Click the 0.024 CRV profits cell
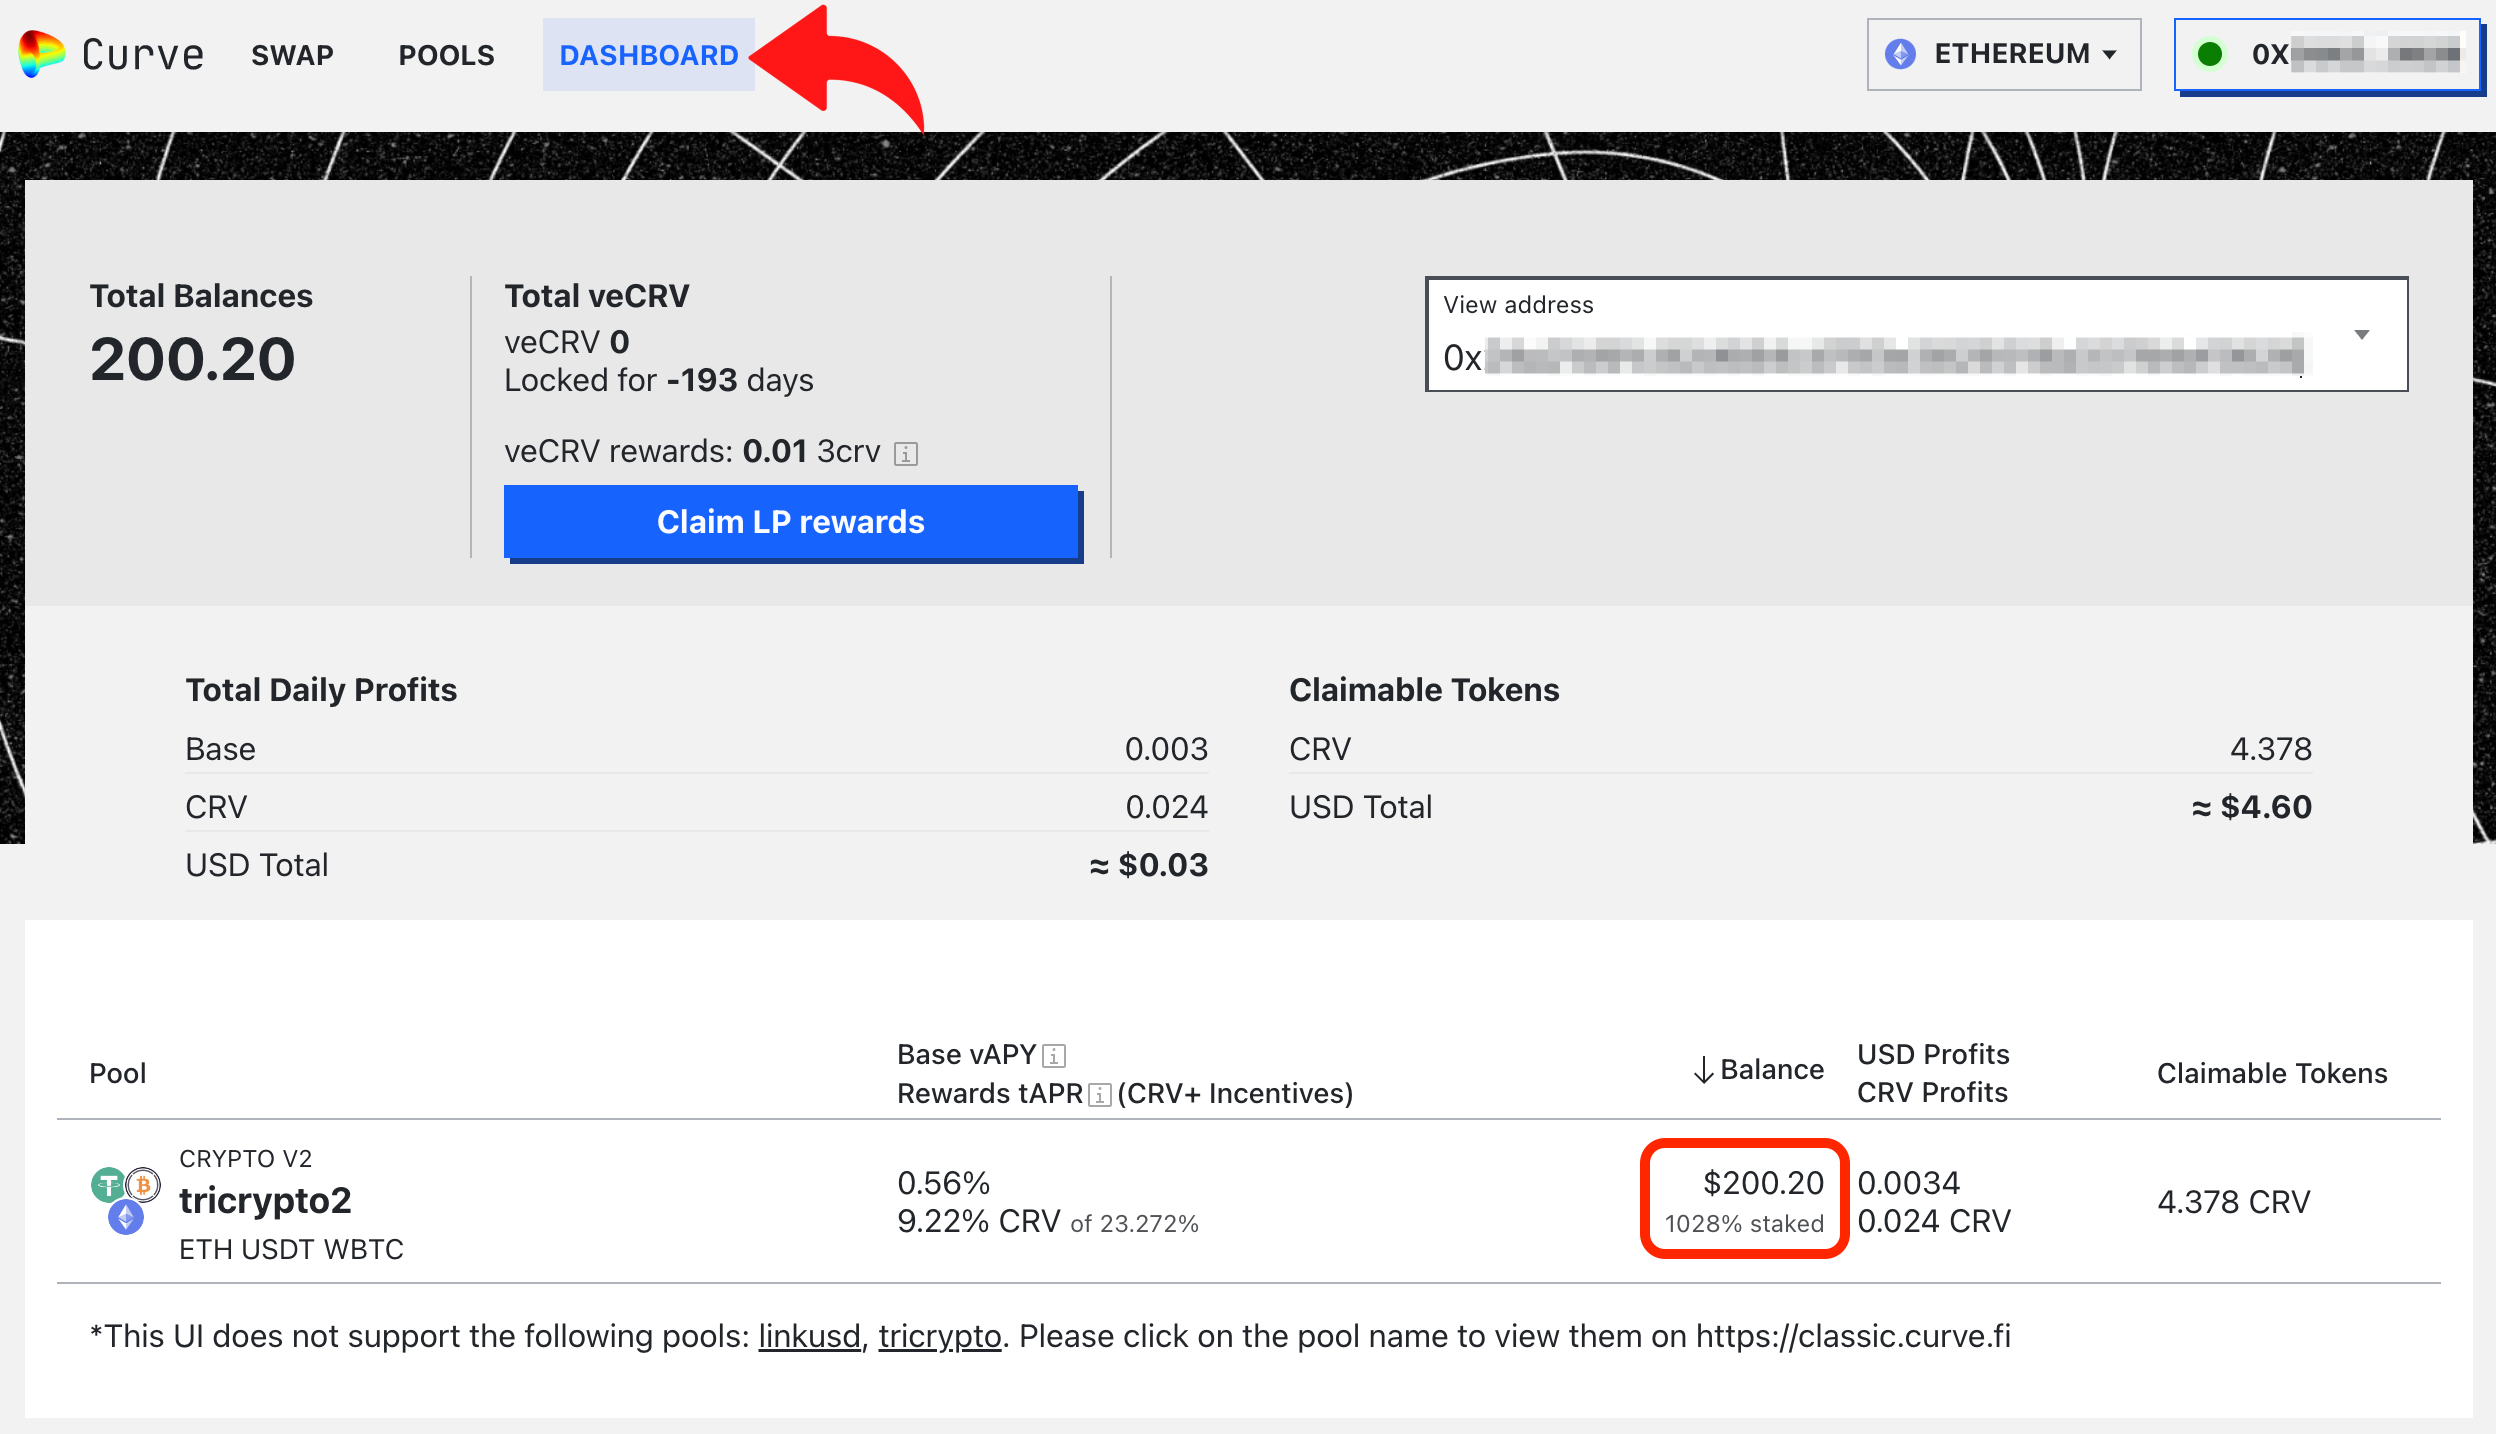This screenshot has width=2496, height=1434. [x=1933, y=1221]
